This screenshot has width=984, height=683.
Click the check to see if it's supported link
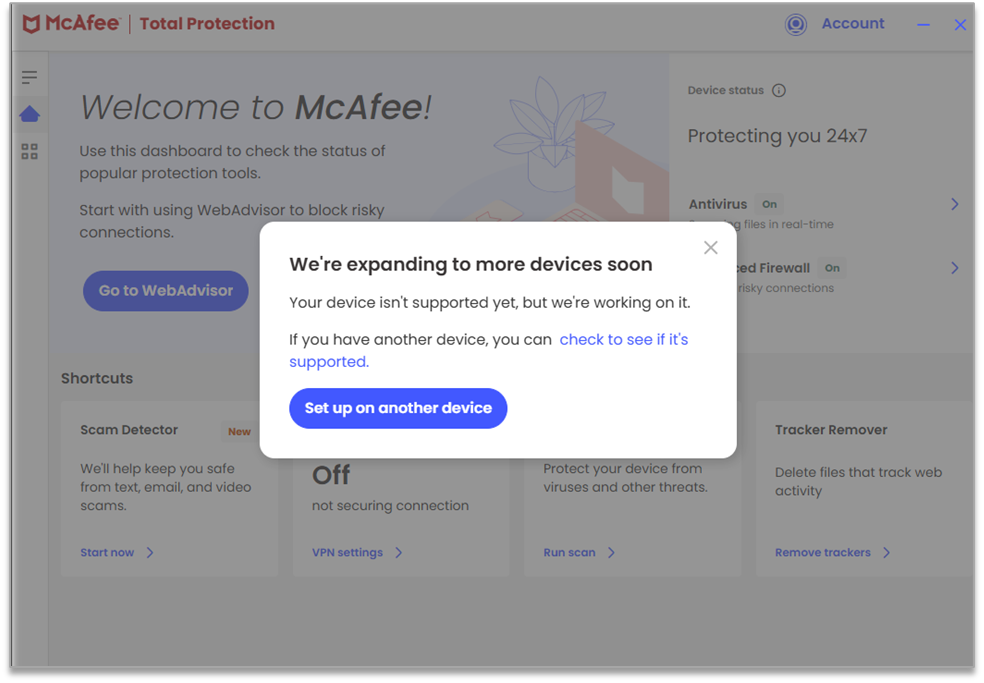pyautogui.click(x=623, y=339)
